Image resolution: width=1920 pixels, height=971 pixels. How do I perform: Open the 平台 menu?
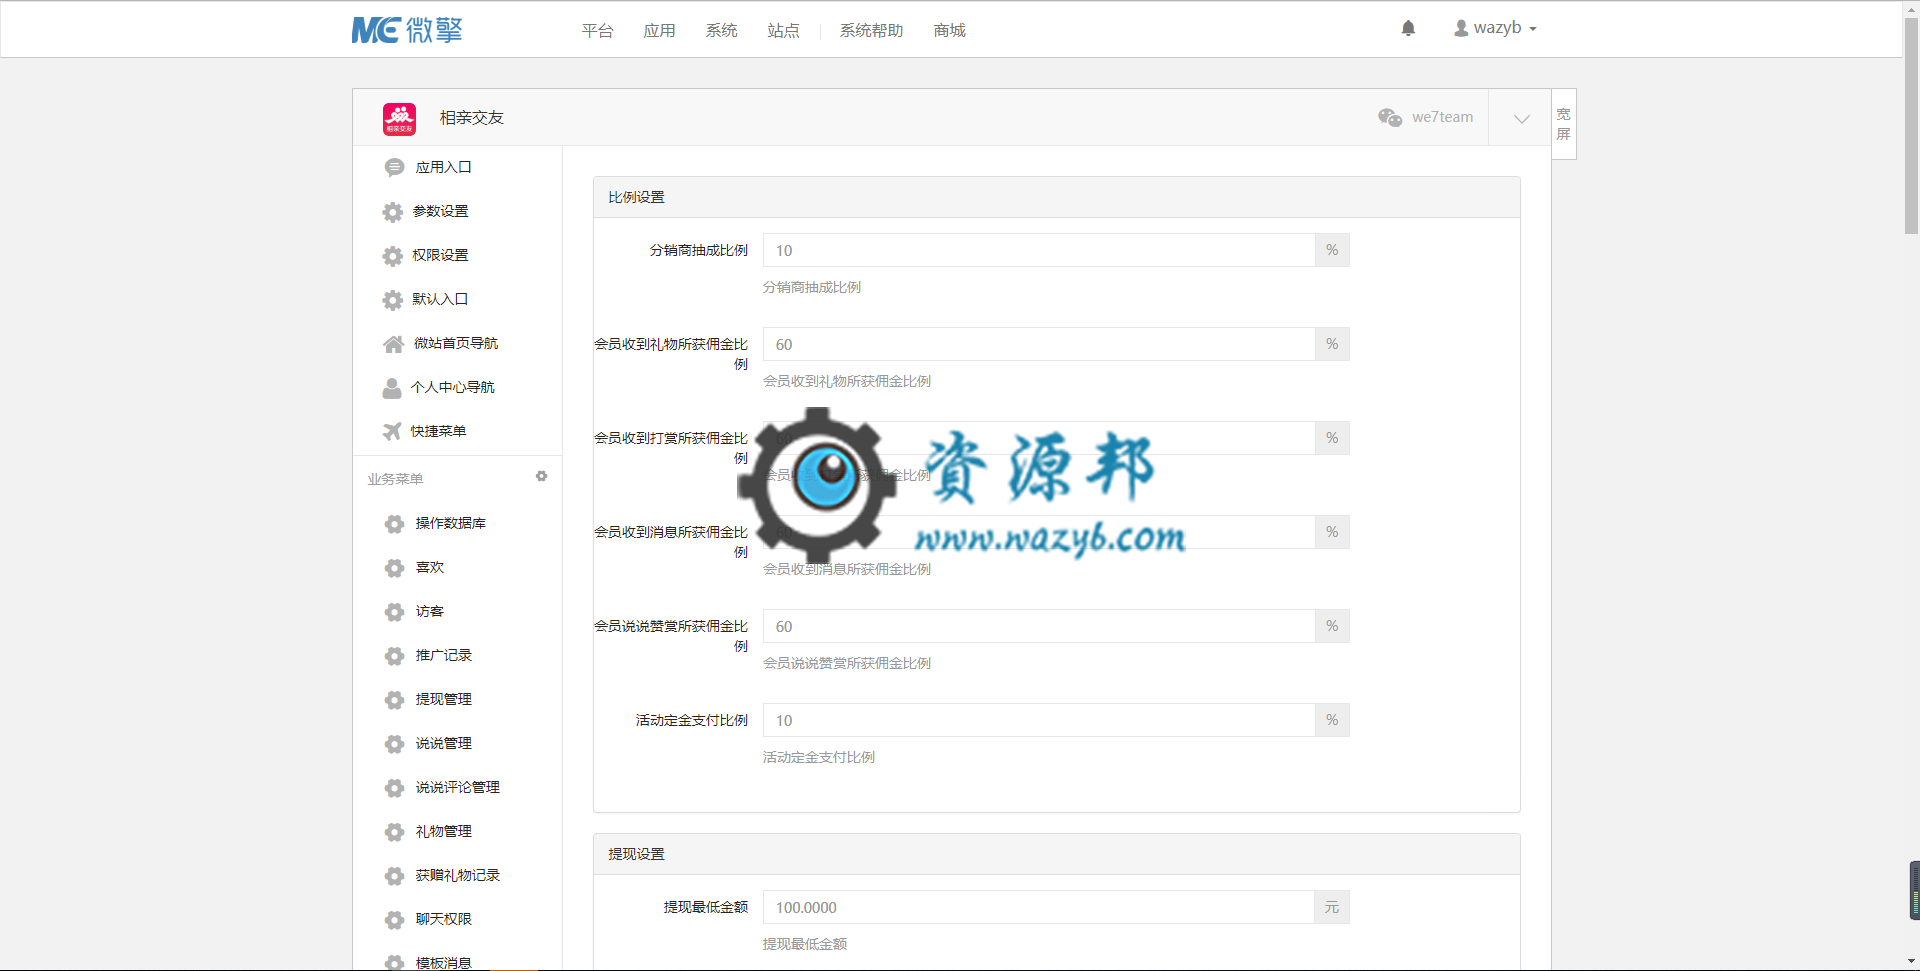pyautogui.click(x=597, y=30)
